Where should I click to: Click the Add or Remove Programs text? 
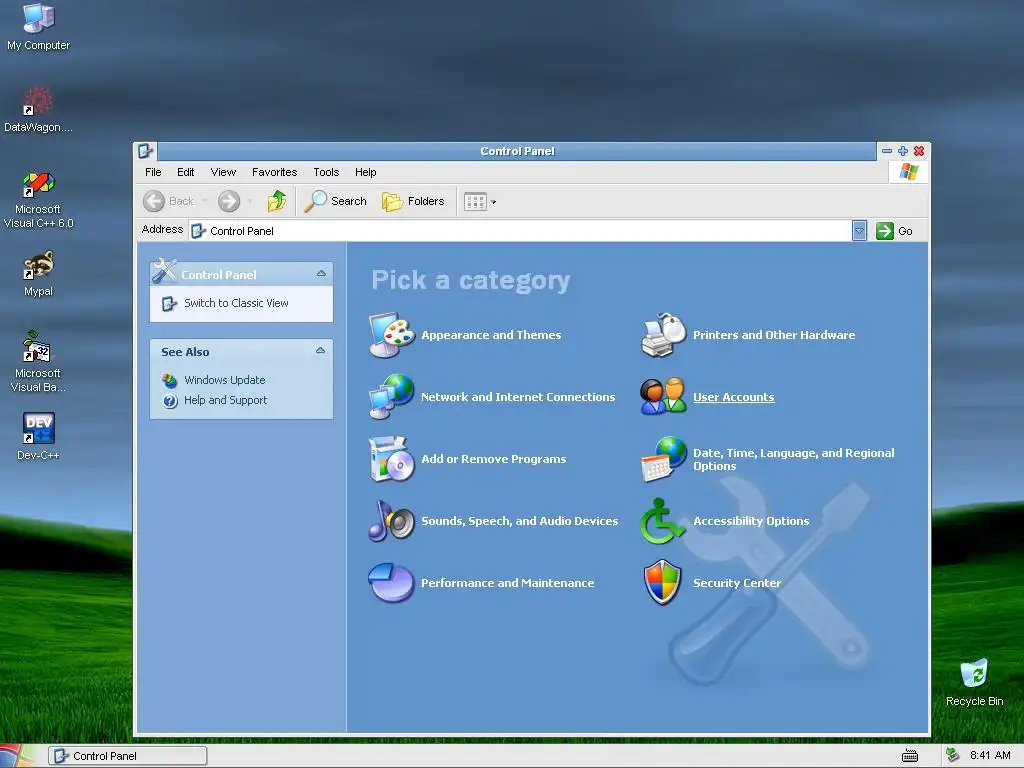coord(494,459)
